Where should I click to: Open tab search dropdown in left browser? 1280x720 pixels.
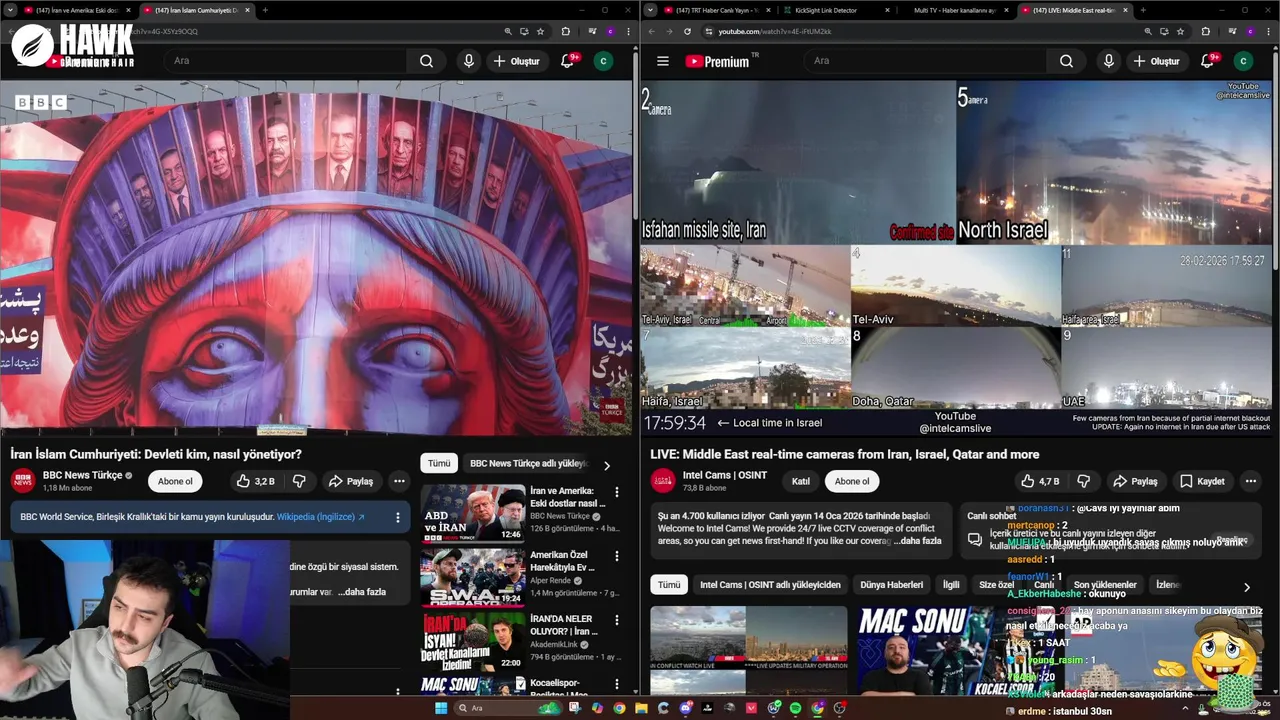pyautogui.click(x=9, y=10)
